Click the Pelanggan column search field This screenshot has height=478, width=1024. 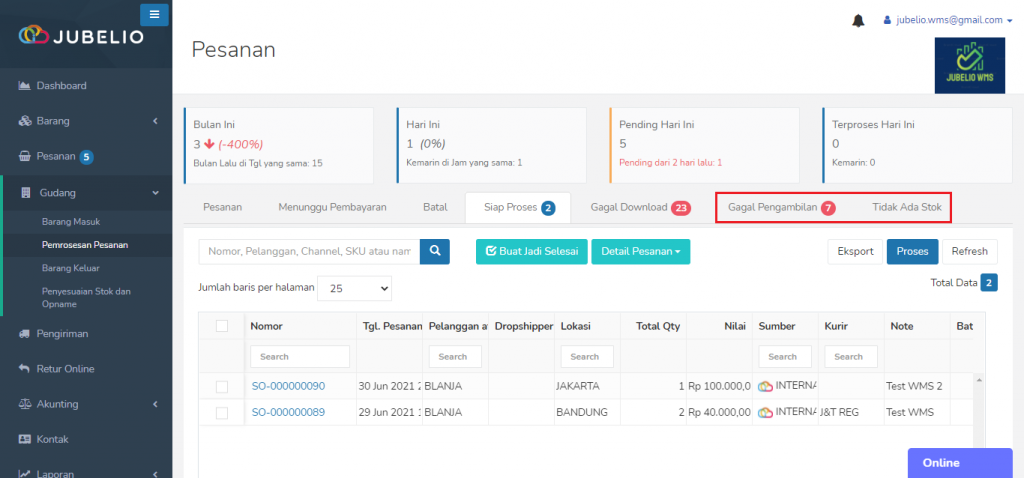[455, 357]
